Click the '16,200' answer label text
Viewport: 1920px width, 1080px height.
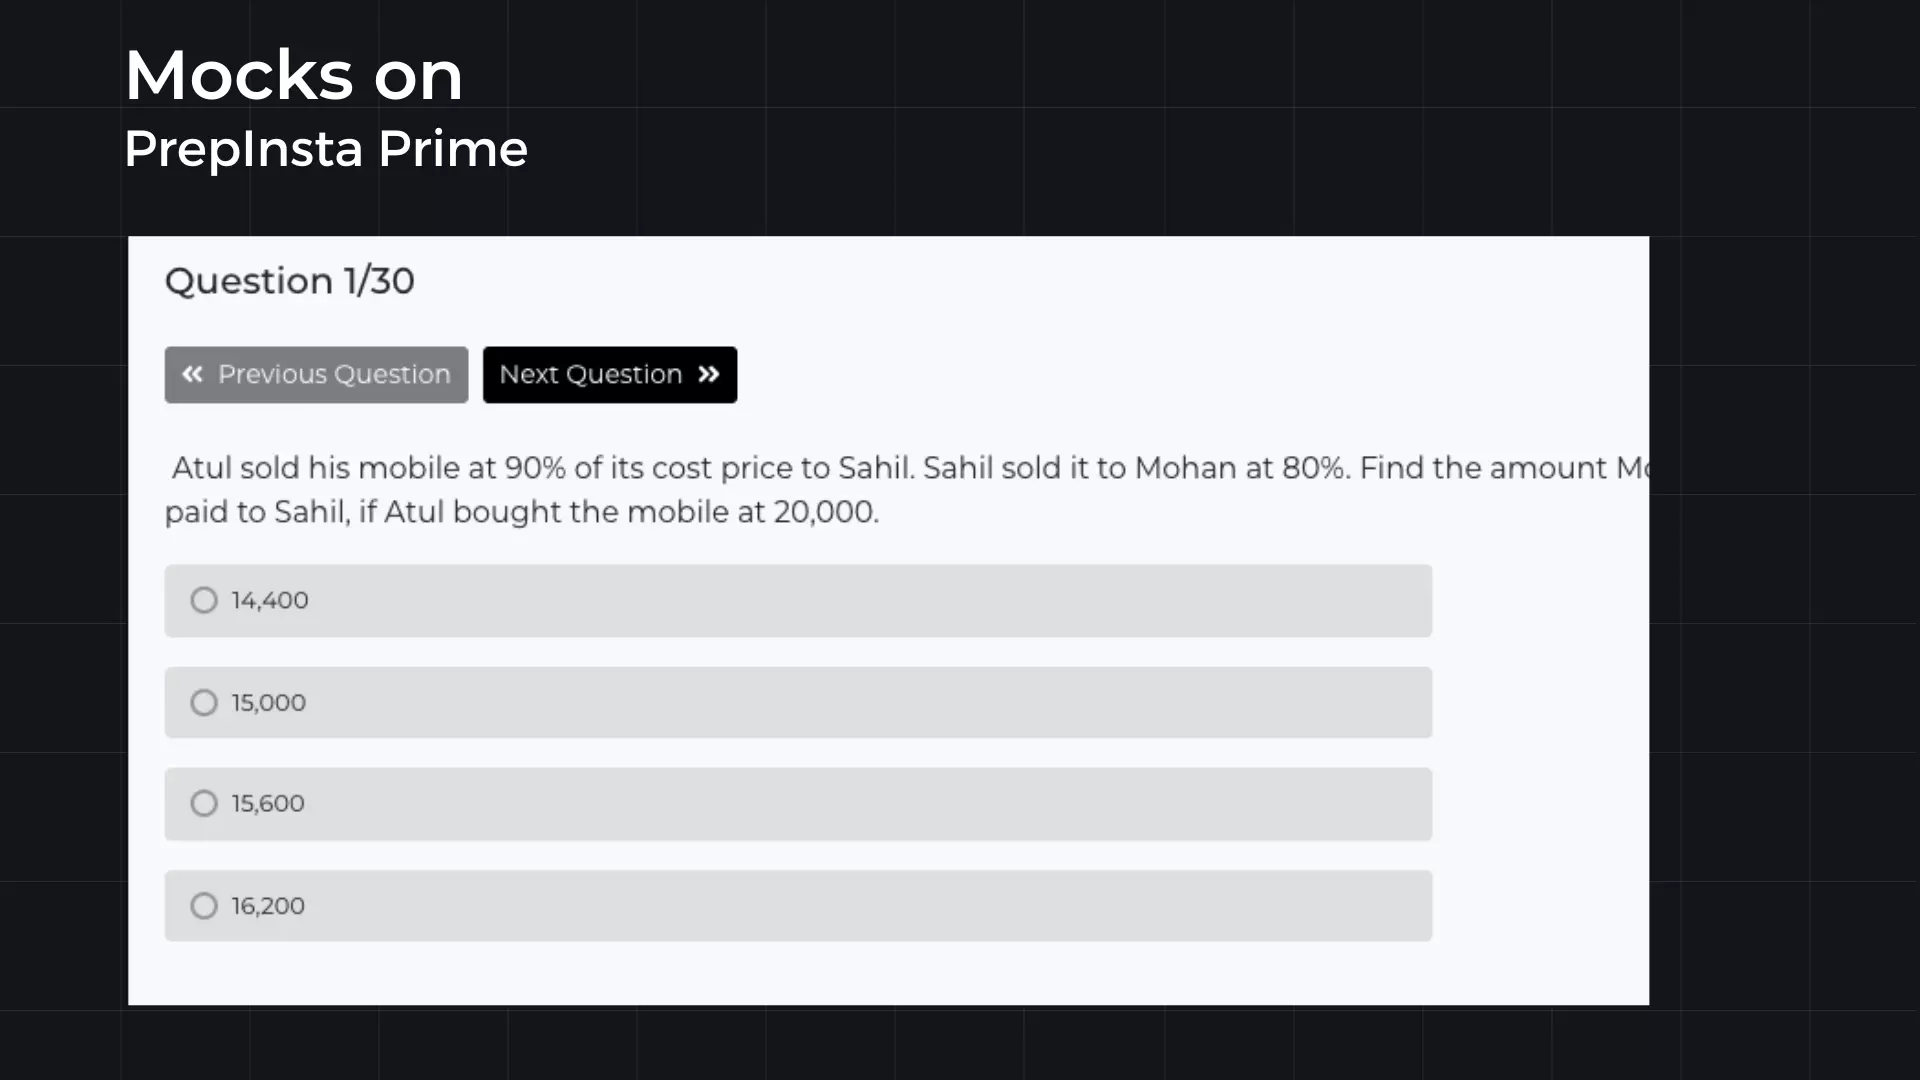click(268, 906)
